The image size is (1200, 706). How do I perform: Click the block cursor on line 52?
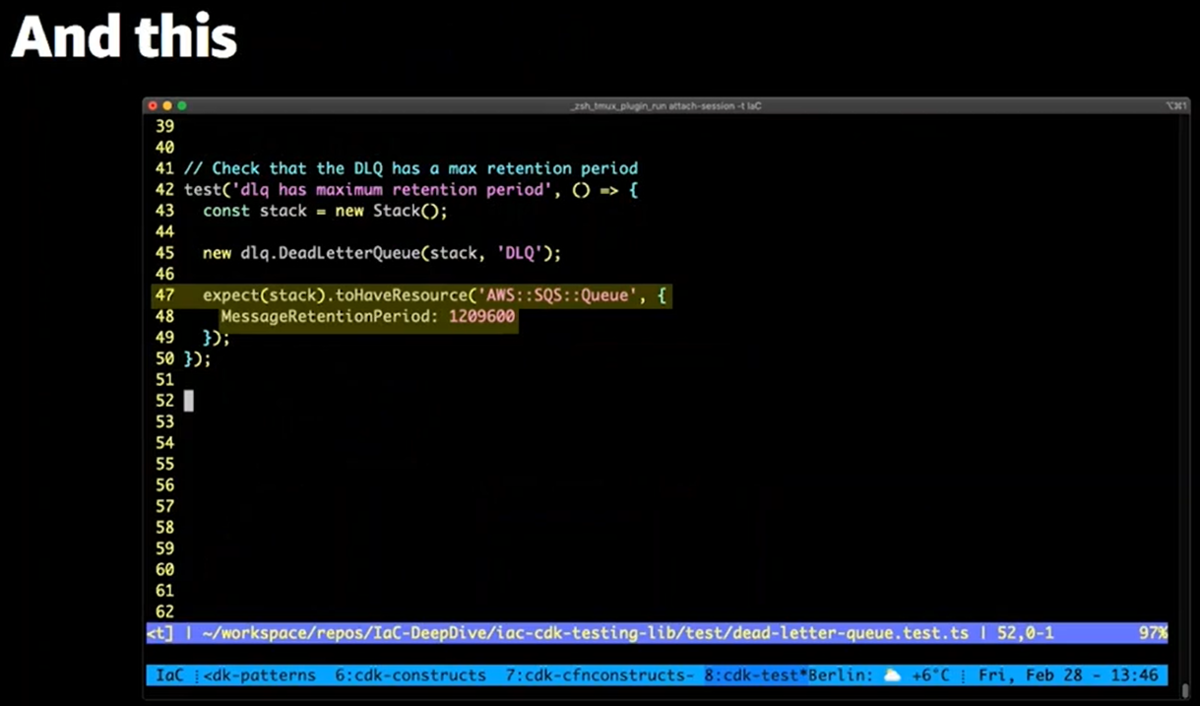189,401
